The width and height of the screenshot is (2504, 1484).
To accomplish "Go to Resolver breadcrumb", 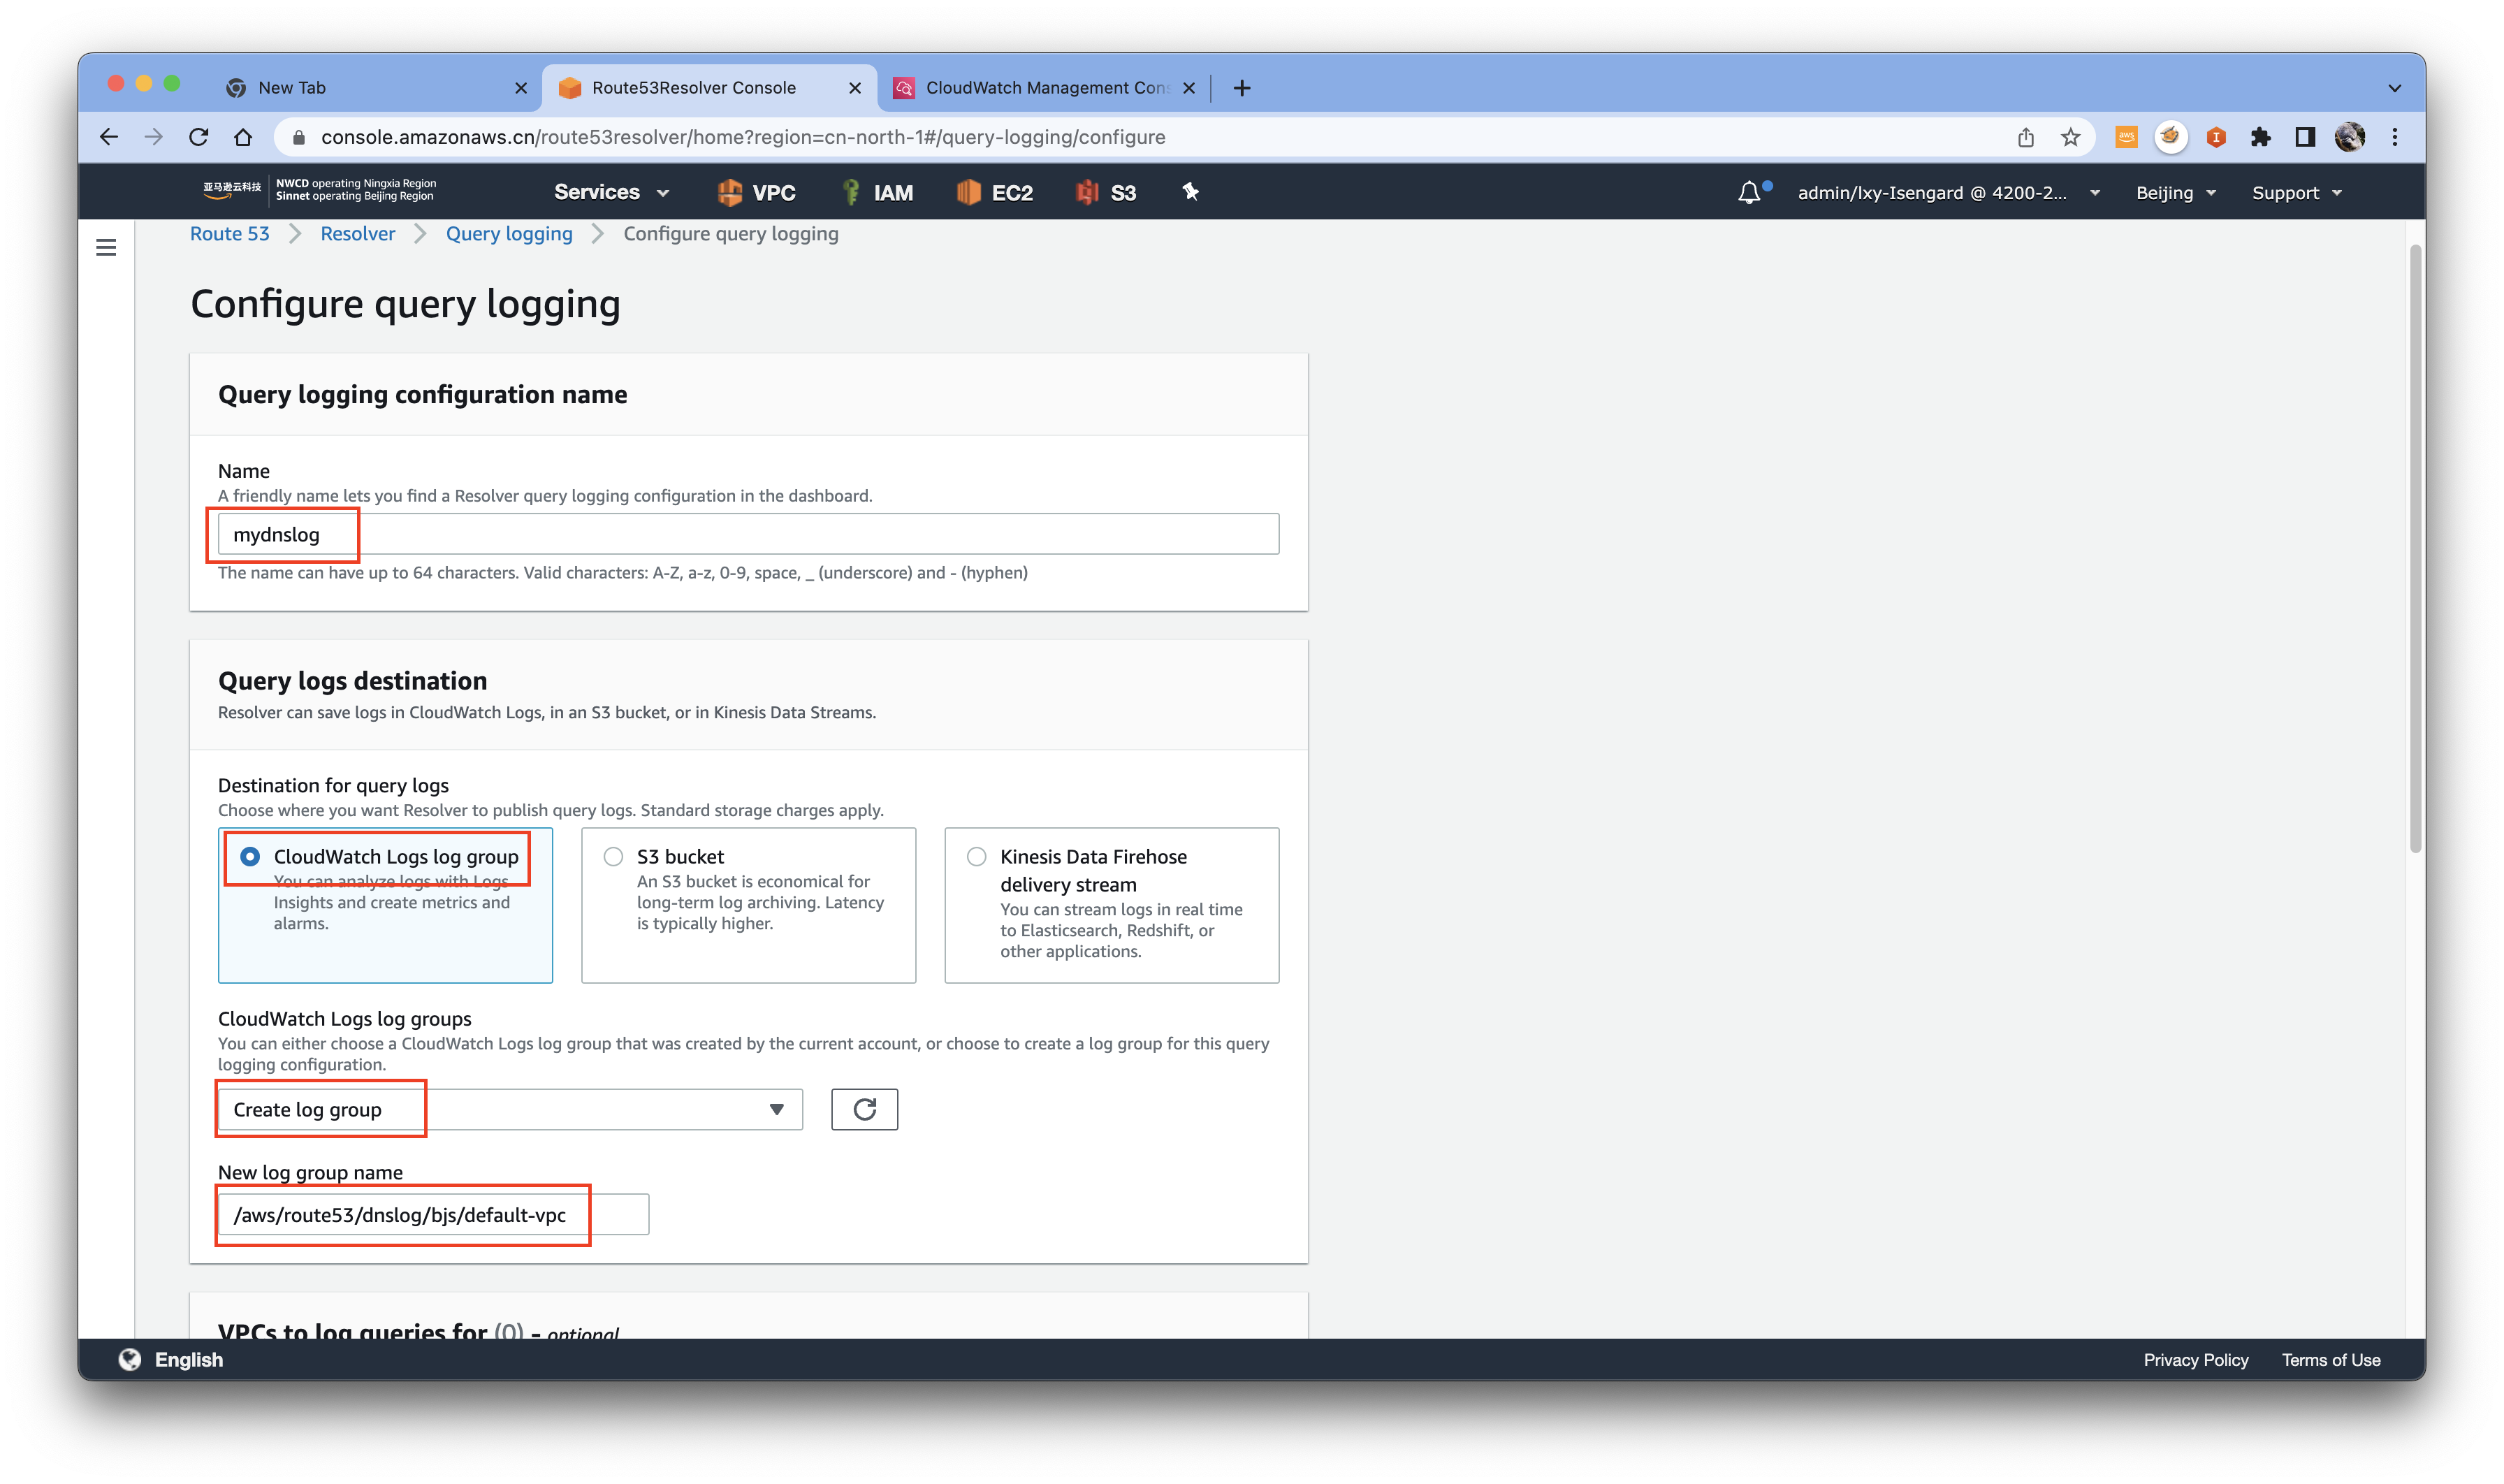I will [358, 233].
